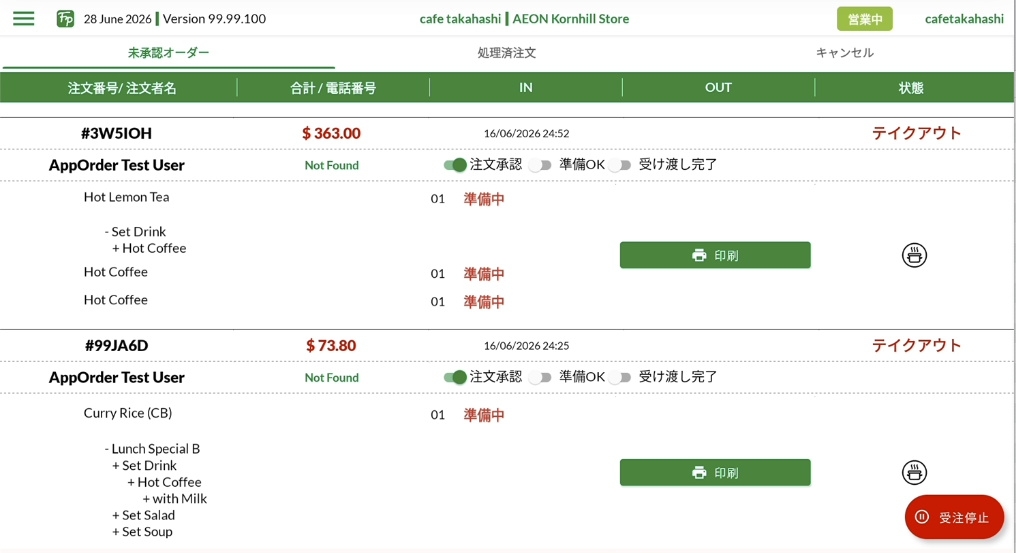The height and width of the screenshot is (553, 1016).
Task: Click the 営業中 status button
Action: (x=864, y=19)
